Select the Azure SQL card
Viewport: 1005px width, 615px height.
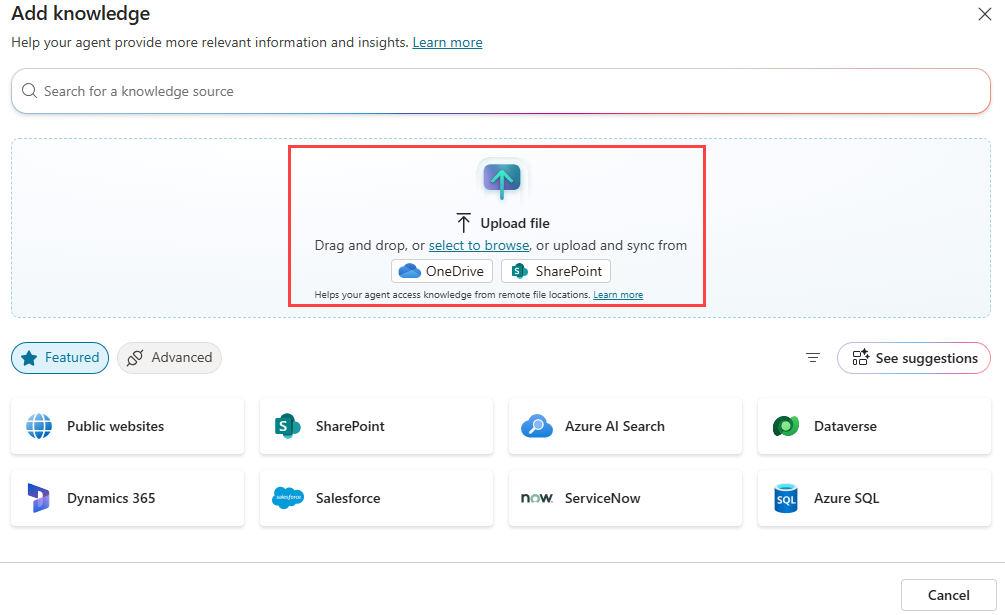click(874, 498)
